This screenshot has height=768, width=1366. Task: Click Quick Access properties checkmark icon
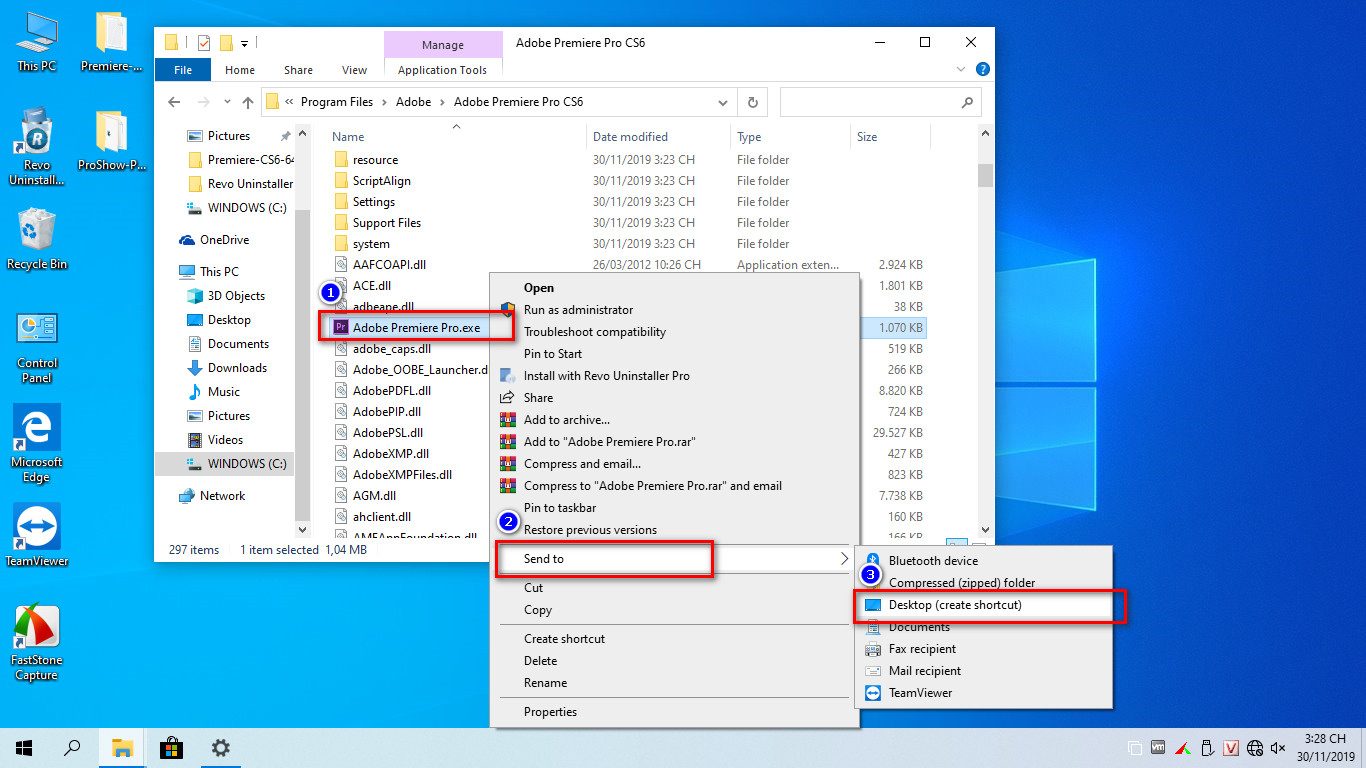pyautogui.click(x=204, y=42)
